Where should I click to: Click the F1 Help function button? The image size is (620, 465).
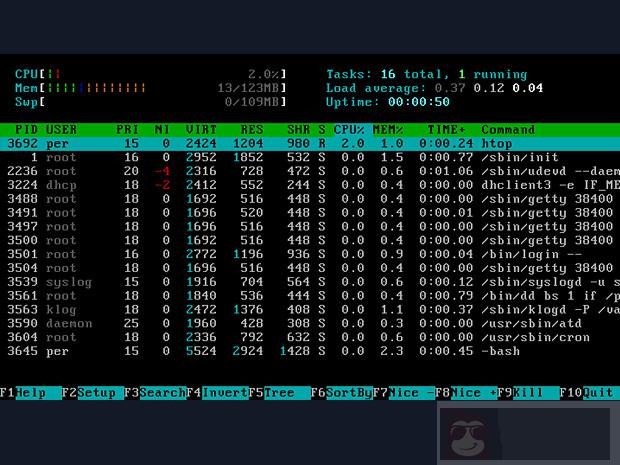31,393
